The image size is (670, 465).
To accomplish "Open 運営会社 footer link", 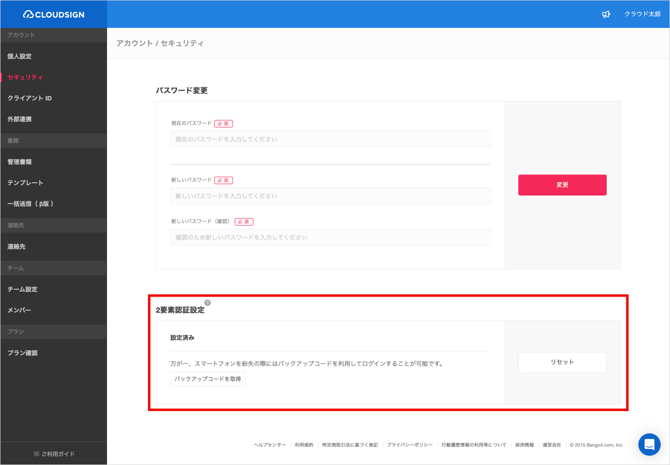I will (x=552, y=445).
